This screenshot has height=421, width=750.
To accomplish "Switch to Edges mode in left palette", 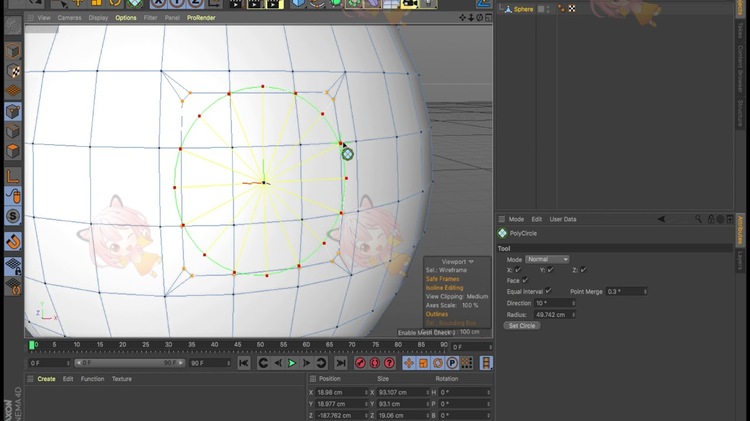I will [x=13, y=131].
